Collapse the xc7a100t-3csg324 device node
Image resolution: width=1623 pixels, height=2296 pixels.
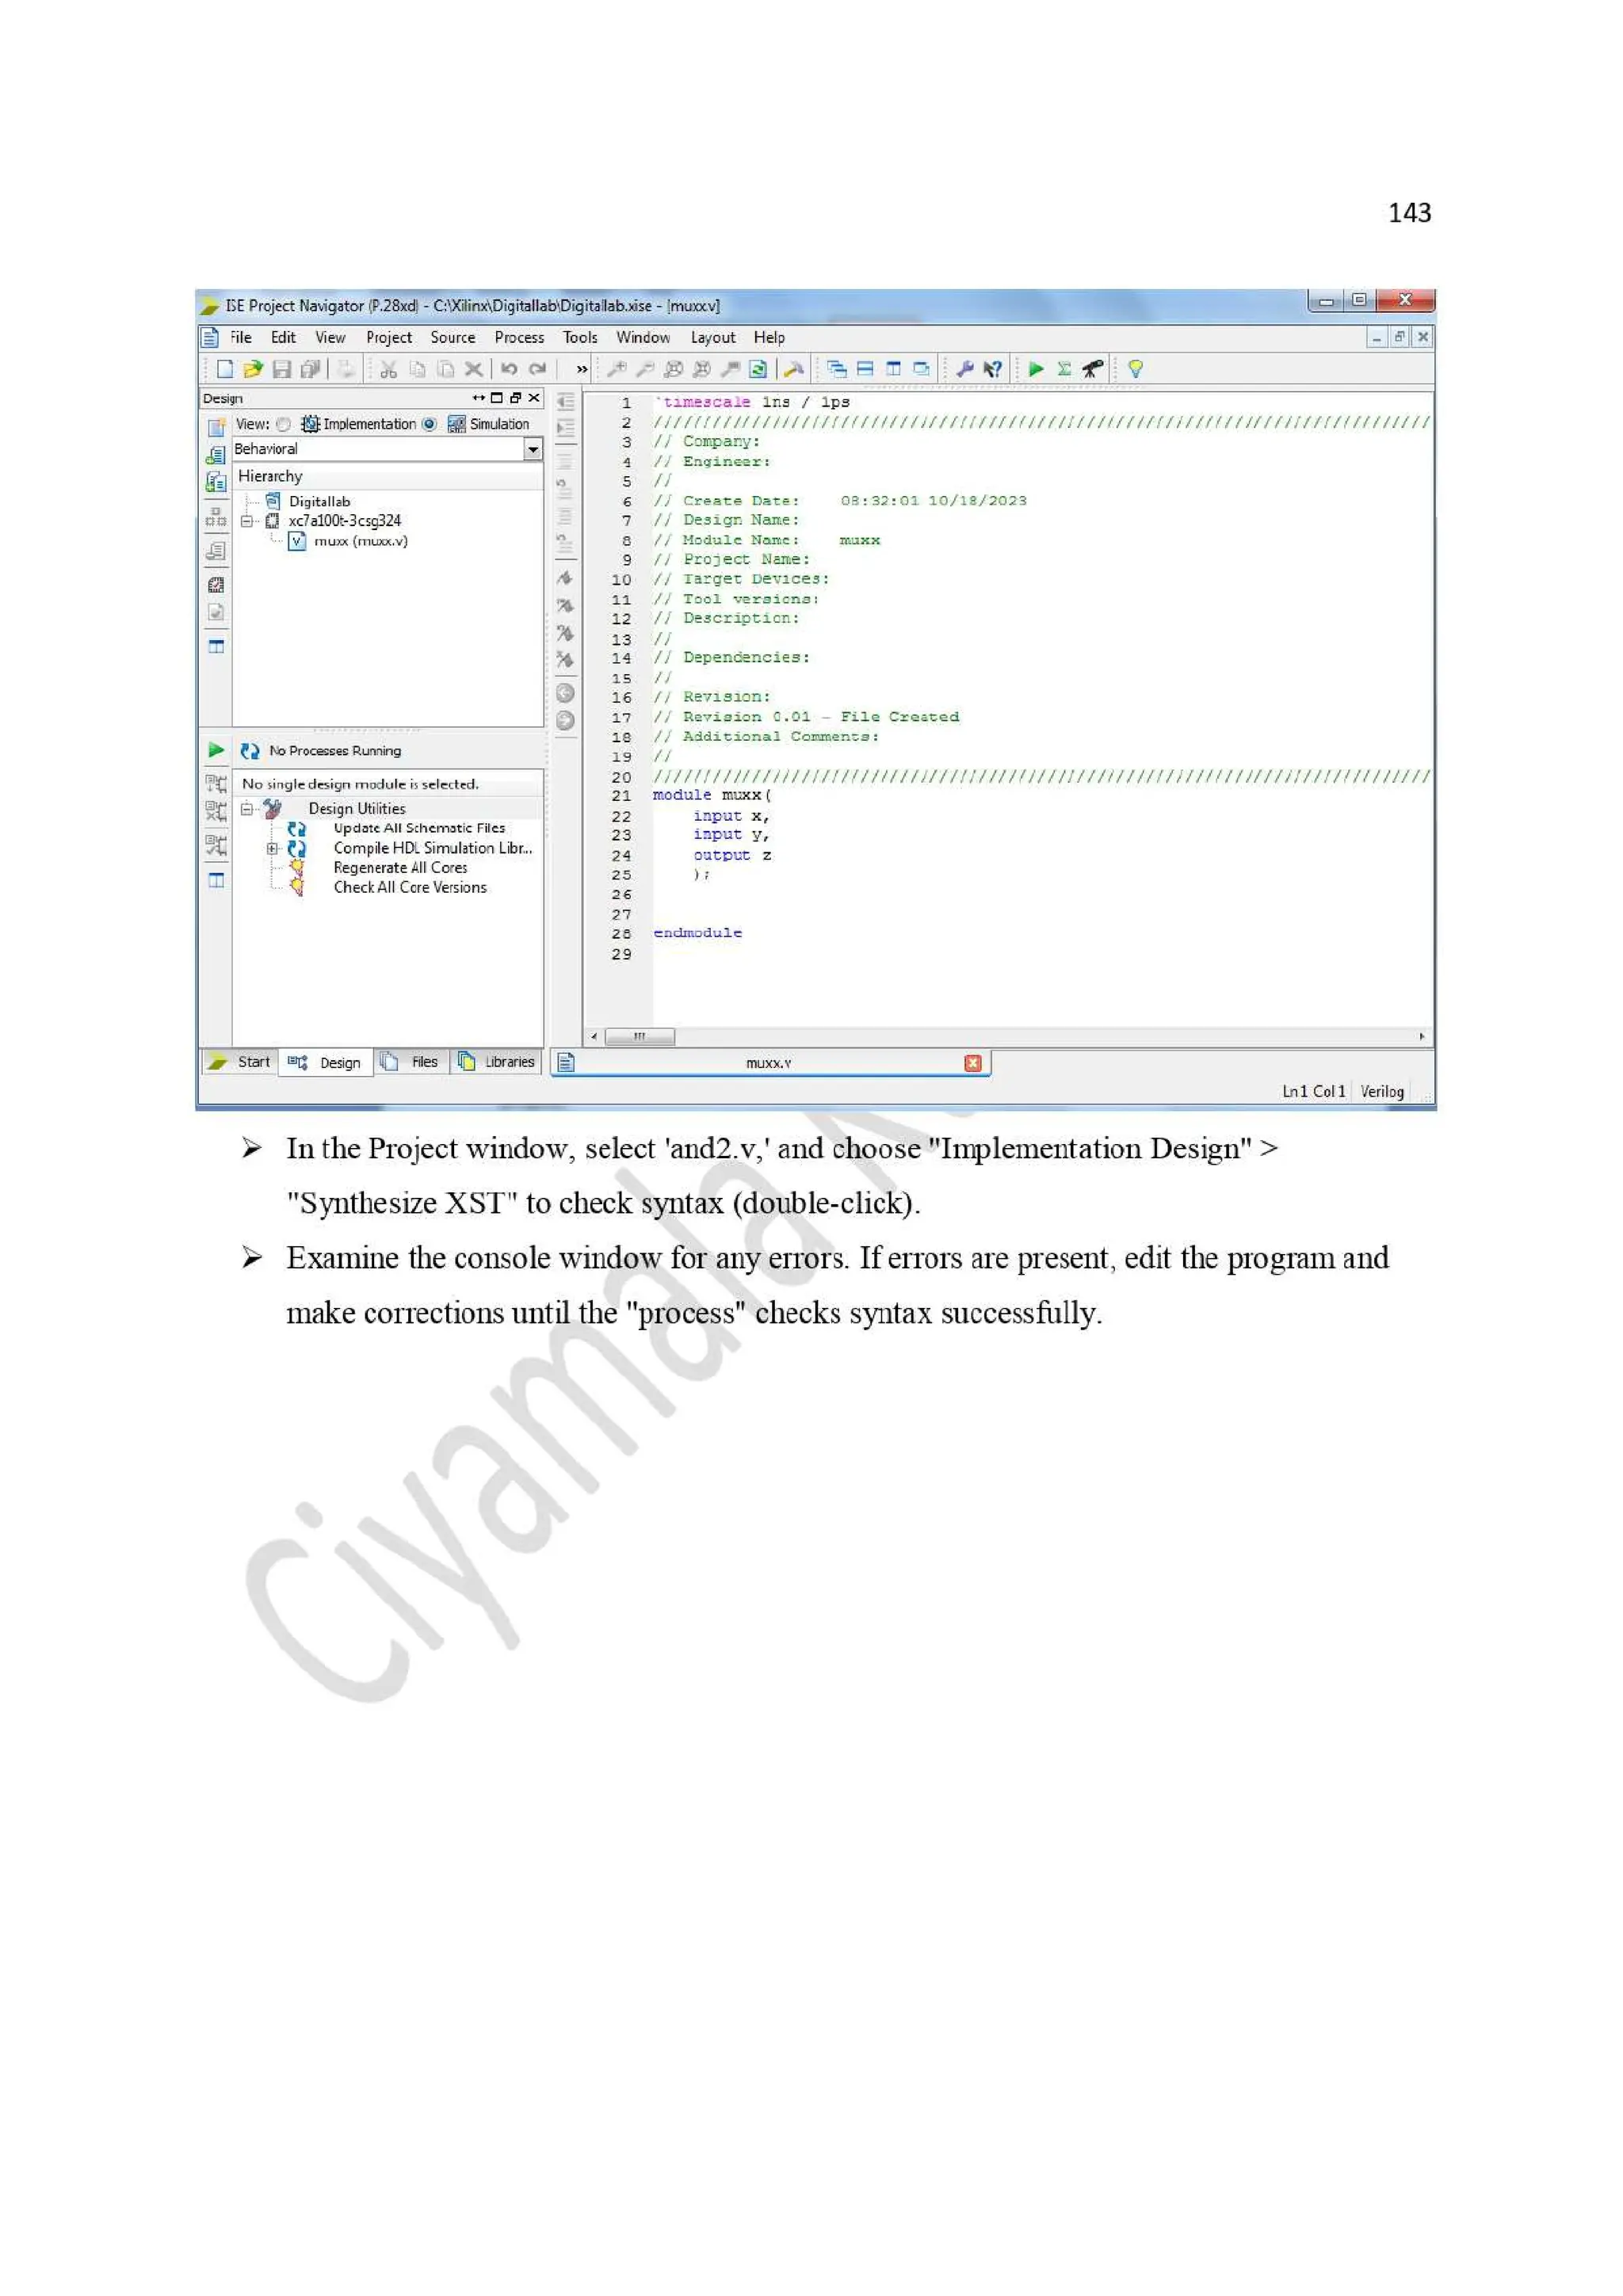click(247, 521)
